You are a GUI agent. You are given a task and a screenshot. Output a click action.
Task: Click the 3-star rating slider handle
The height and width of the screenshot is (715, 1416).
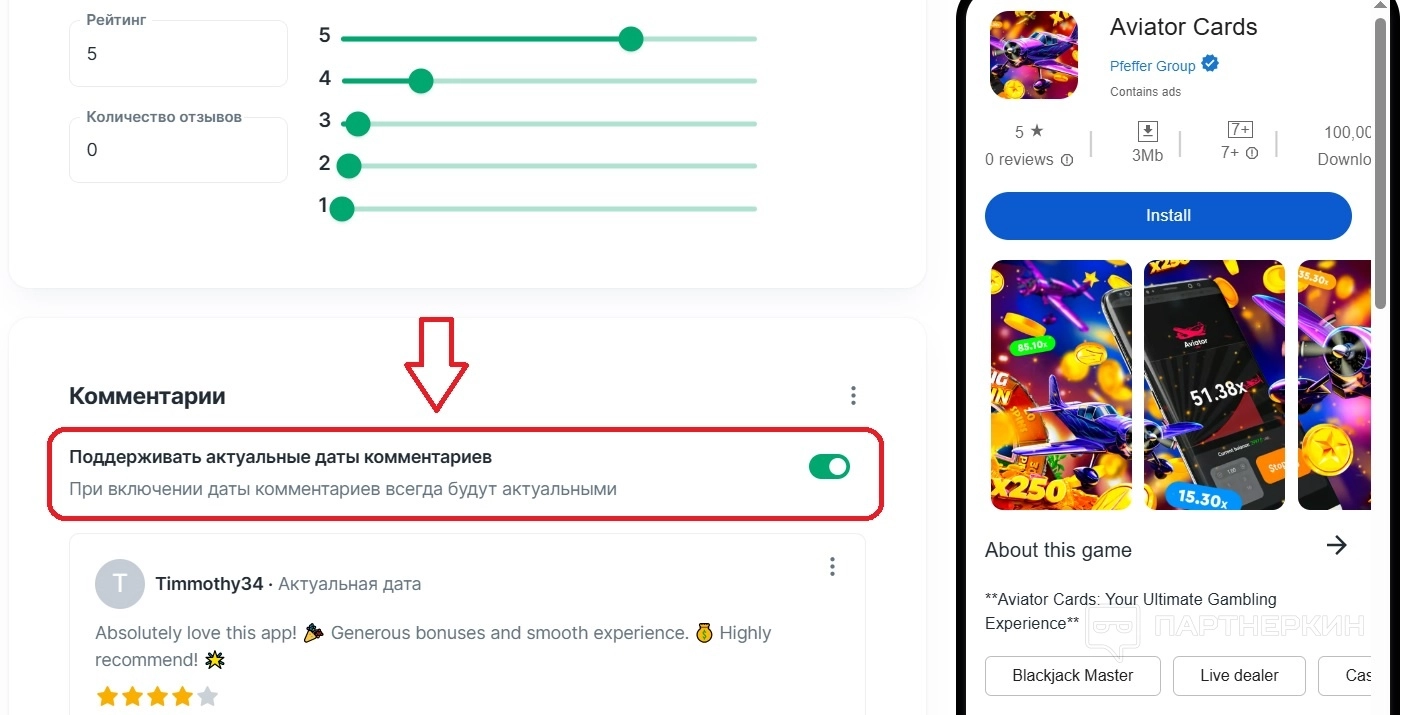coord(357,124)
